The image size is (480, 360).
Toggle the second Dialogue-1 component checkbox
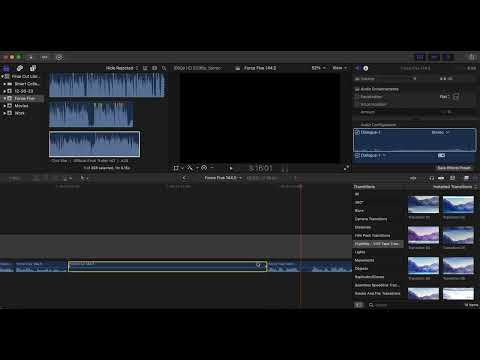357,156
